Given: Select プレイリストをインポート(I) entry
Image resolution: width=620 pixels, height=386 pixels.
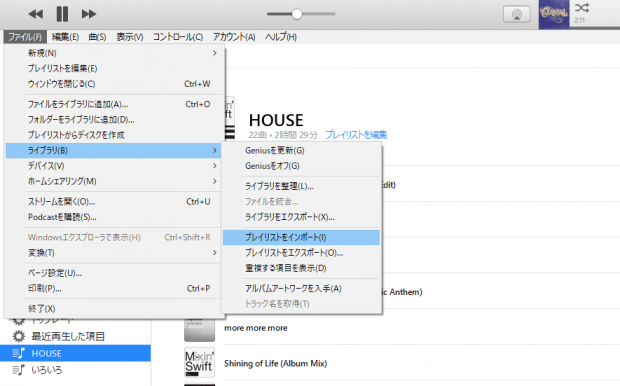Looking at the screenshot, I should [x=301, y=237].
